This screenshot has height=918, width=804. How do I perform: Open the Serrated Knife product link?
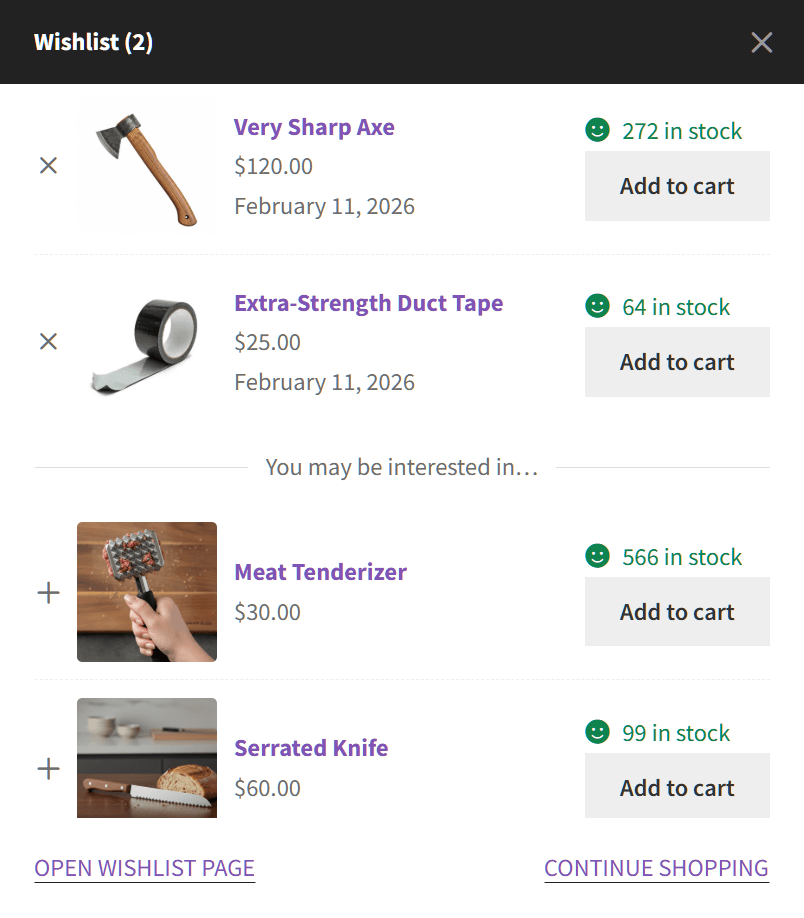310,748
